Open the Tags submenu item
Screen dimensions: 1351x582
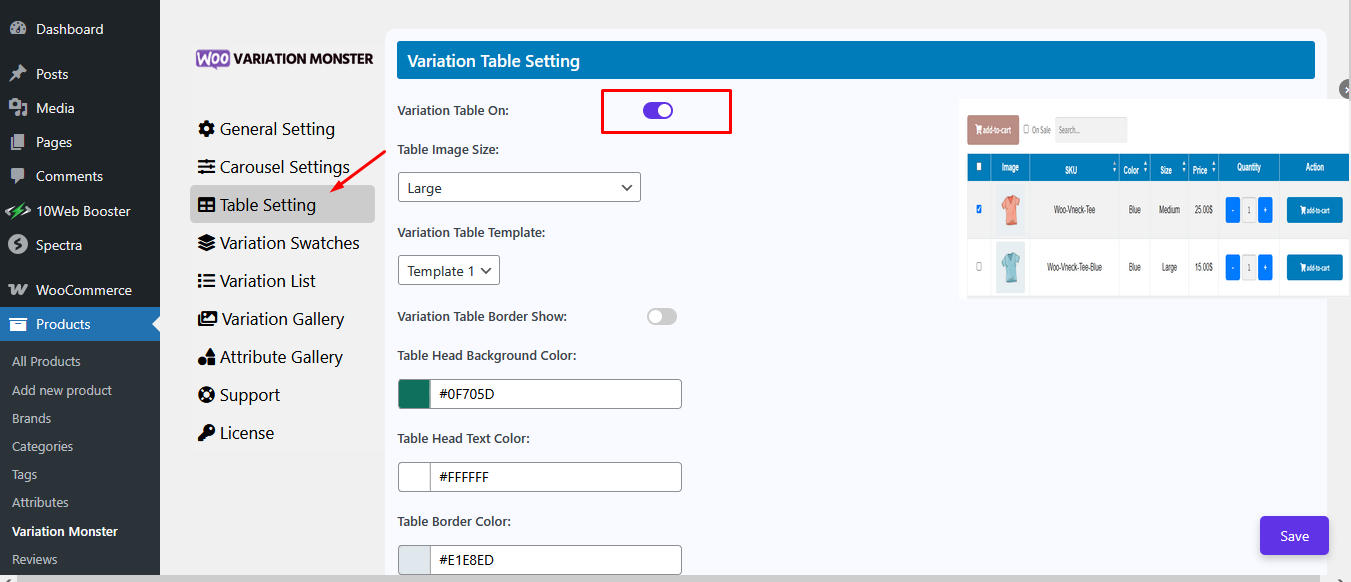[24, 474]
